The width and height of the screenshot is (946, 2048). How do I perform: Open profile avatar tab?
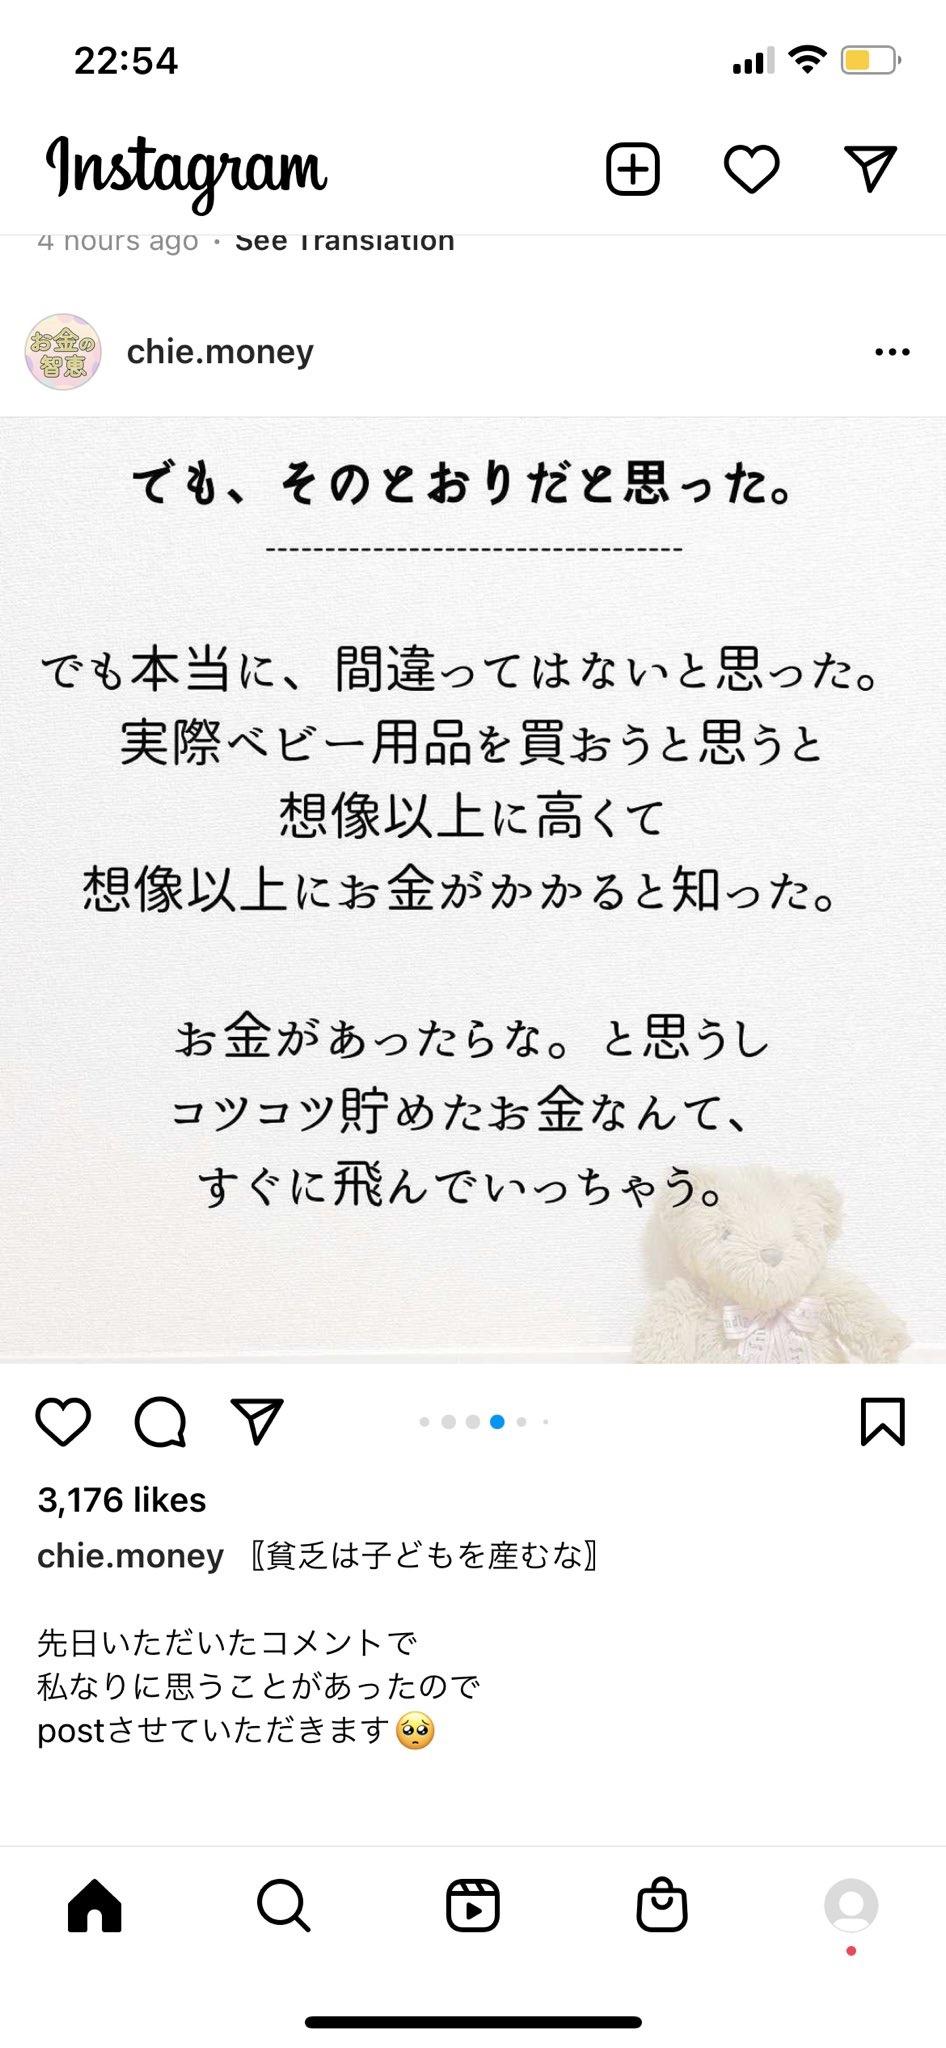click(x=851, y=1905)
